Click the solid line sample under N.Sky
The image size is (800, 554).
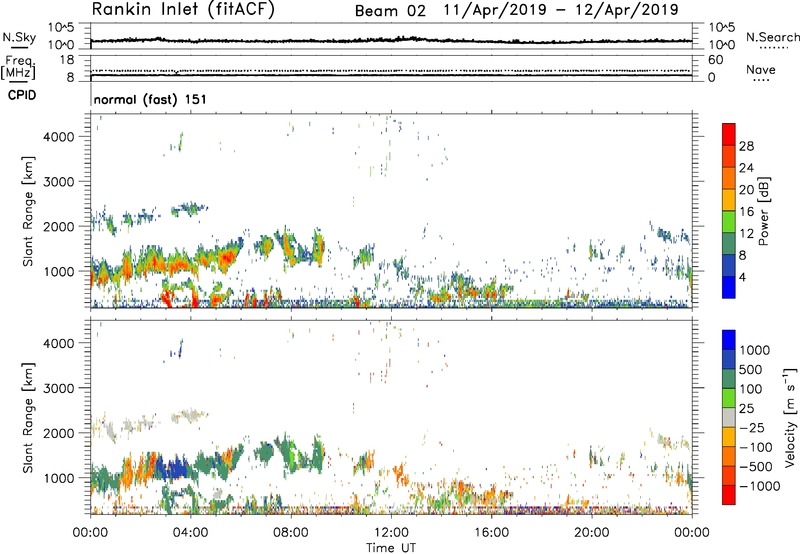point(19,48)
